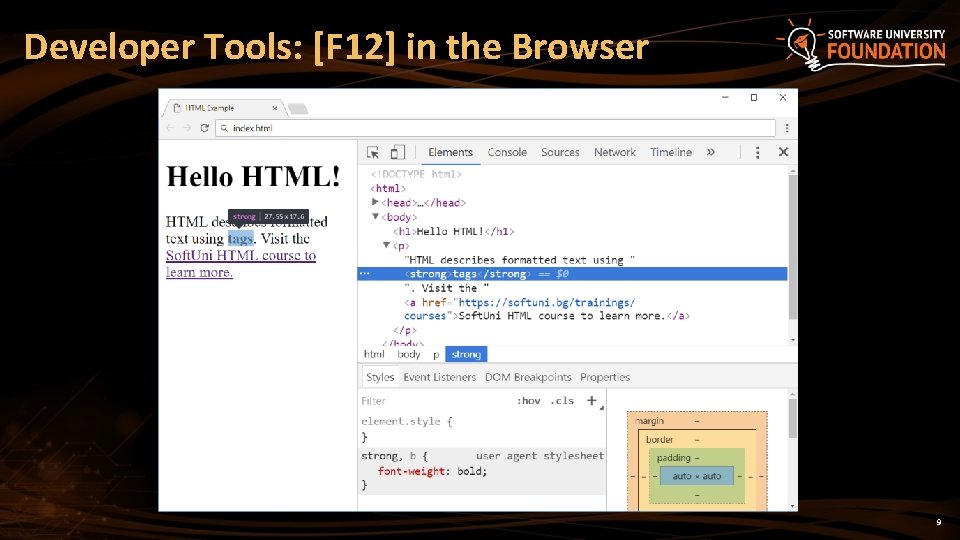
Task: Click the DOM tree scroll down arrow
Action: [x=793, y=340]
